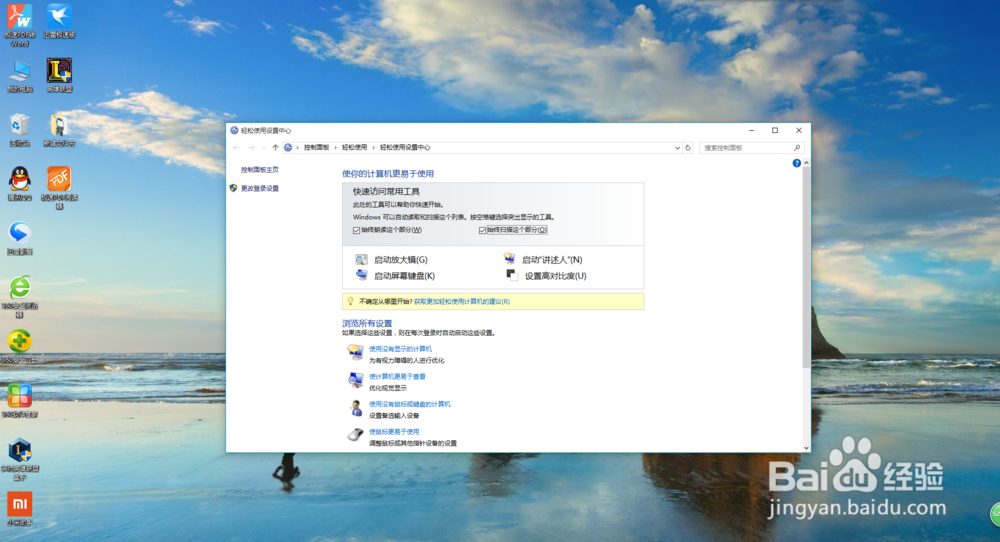
Task: Open the 使鼠标更易于使用 link
Action: point(393,432)
